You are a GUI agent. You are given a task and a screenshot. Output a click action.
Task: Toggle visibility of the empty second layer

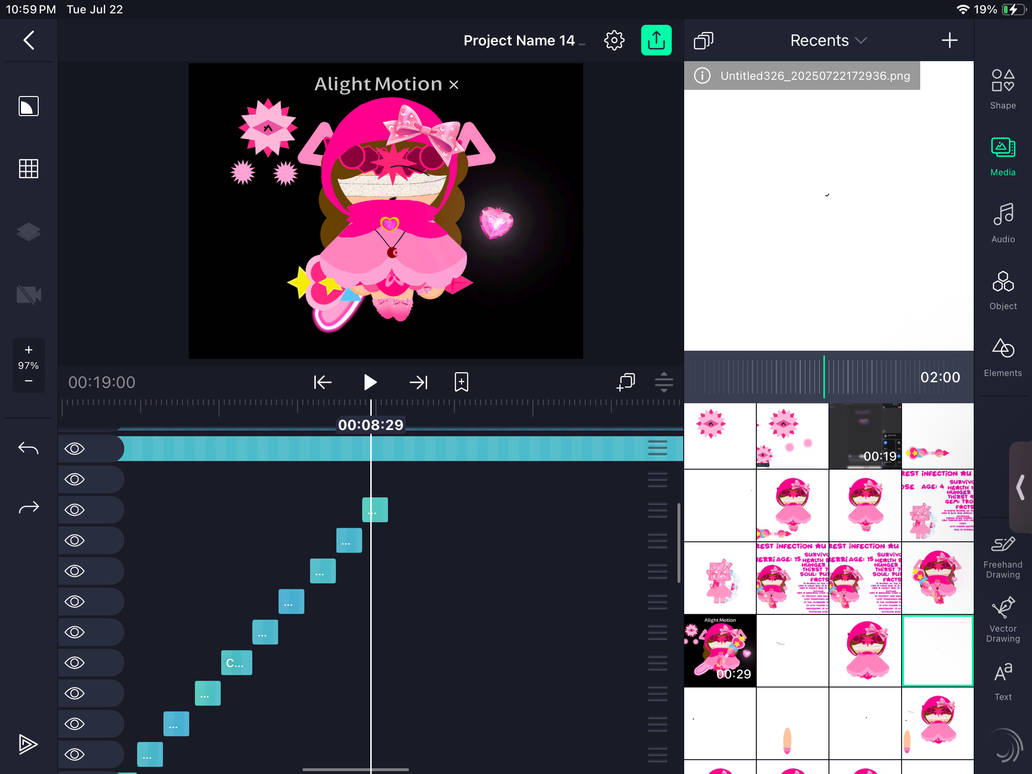(74, 479)
